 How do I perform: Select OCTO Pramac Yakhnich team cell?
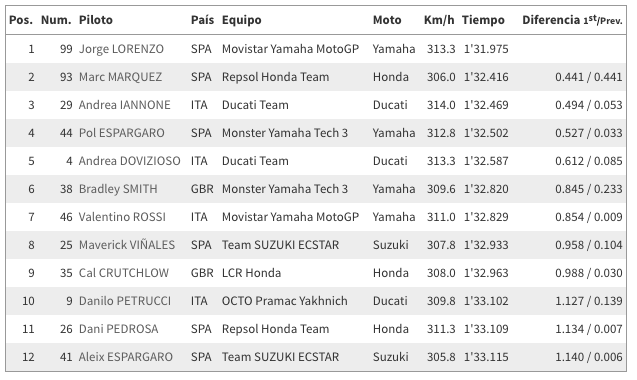[284, 301]
